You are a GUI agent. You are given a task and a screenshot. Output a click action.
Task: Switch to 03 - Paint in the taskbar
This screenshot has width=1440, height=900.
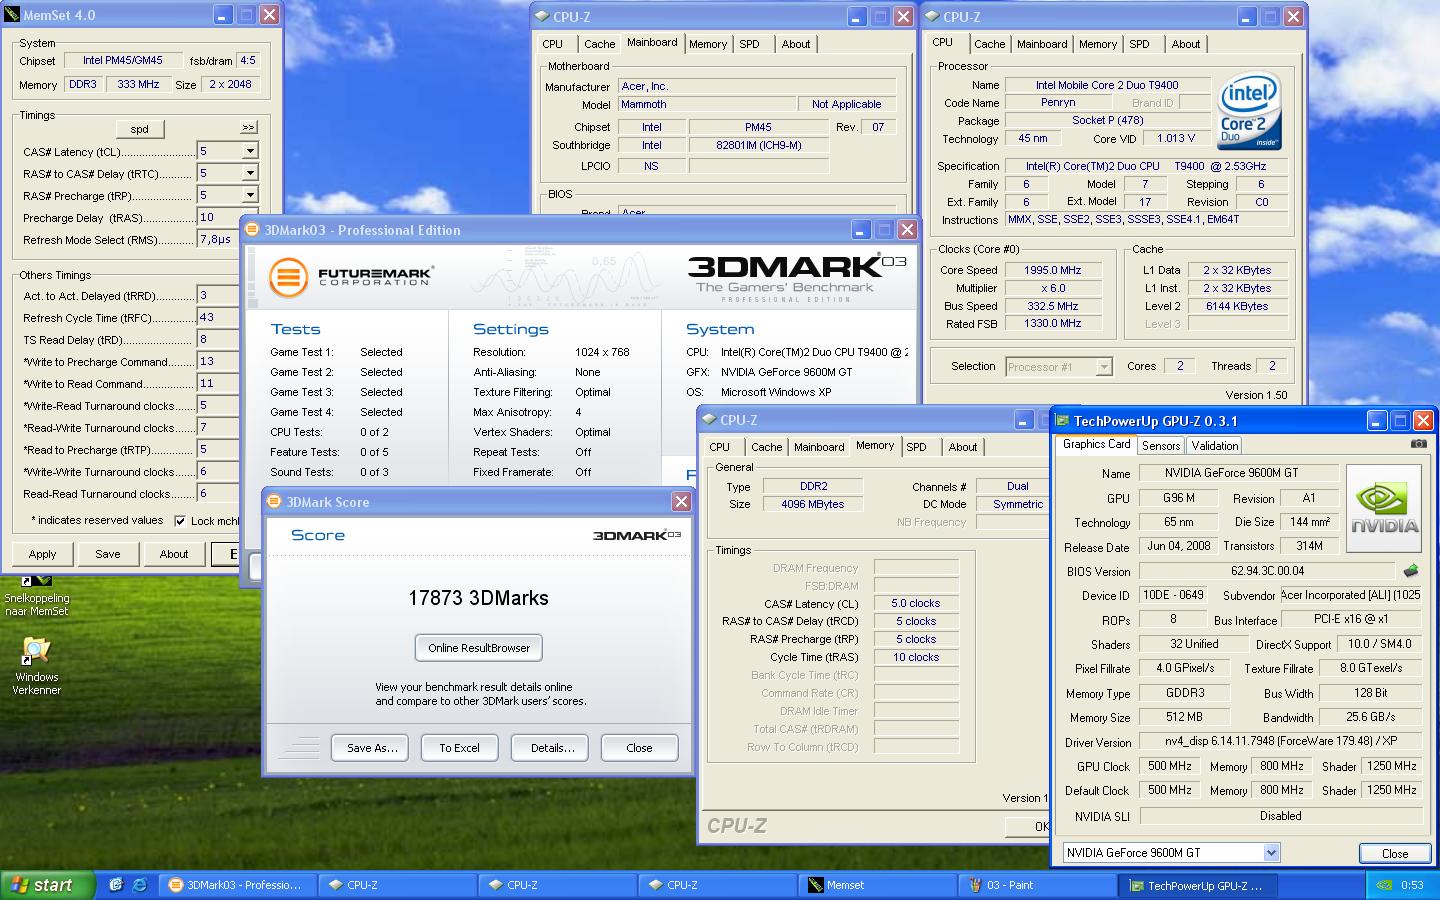[1037, 885]
